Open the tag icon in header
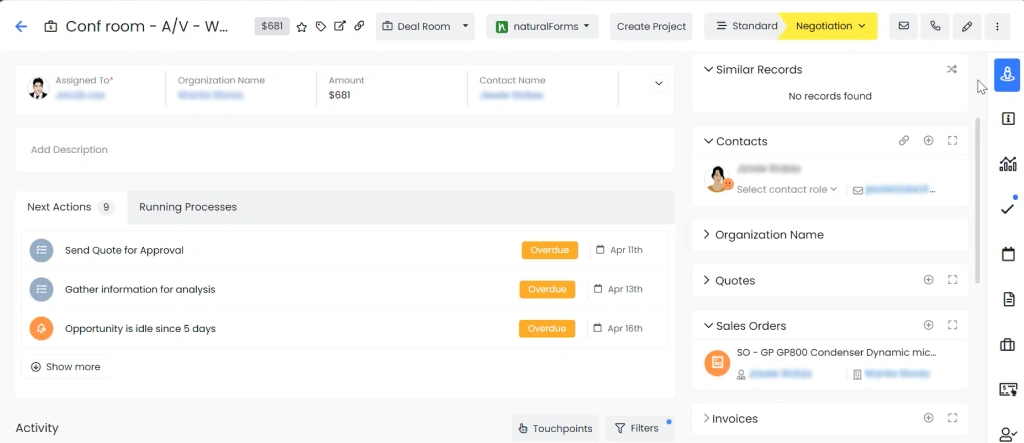 coord(321,27)
